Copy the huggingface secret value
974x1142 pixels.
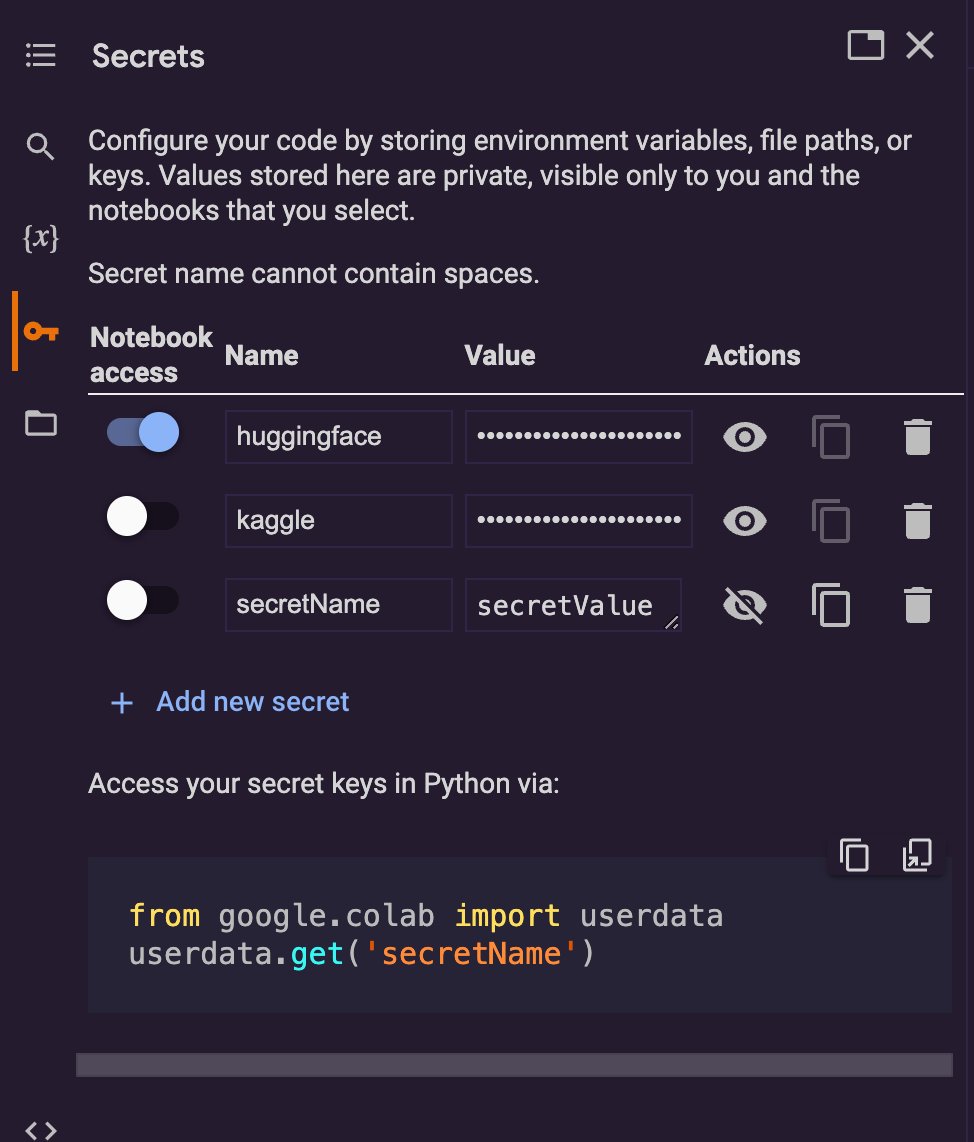pos(831,436)
